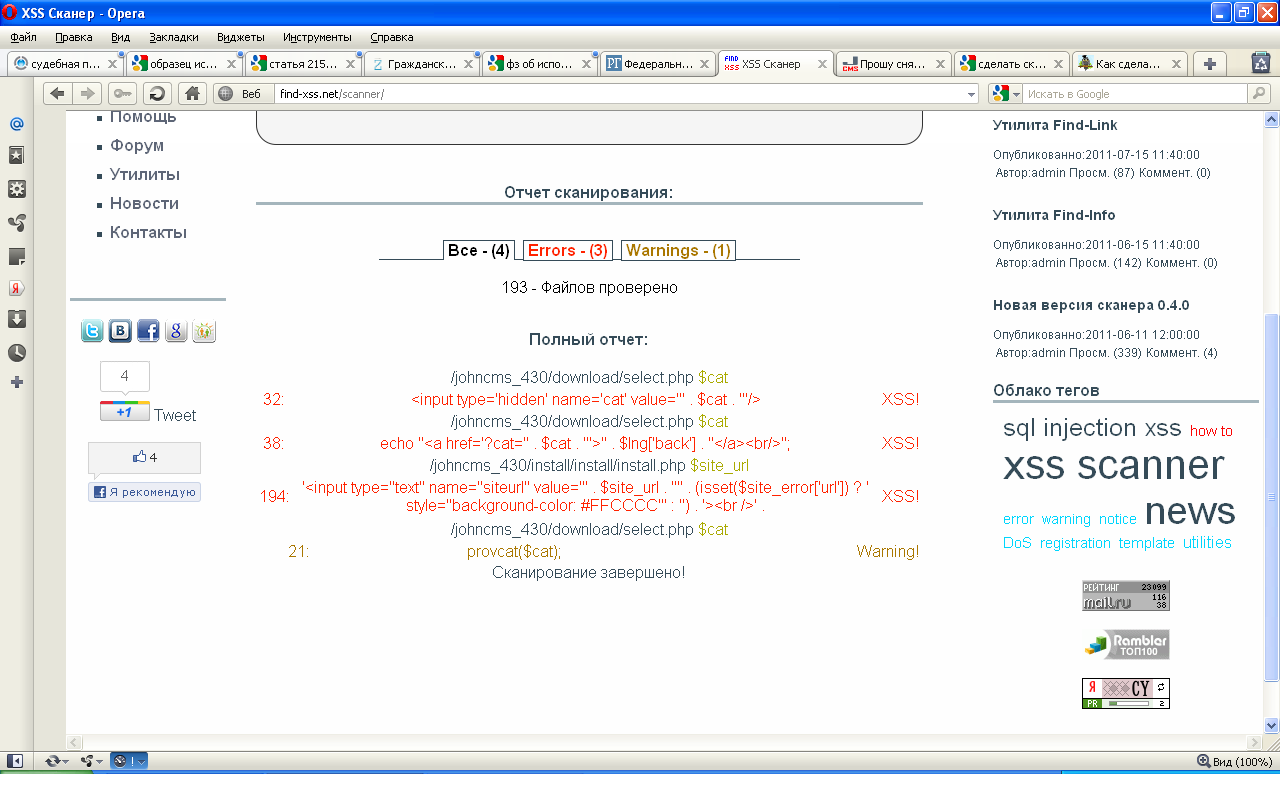The width and height of the screenshot is (1280, 800).
Task: Go to the Home page button
Action: point(193,94)
